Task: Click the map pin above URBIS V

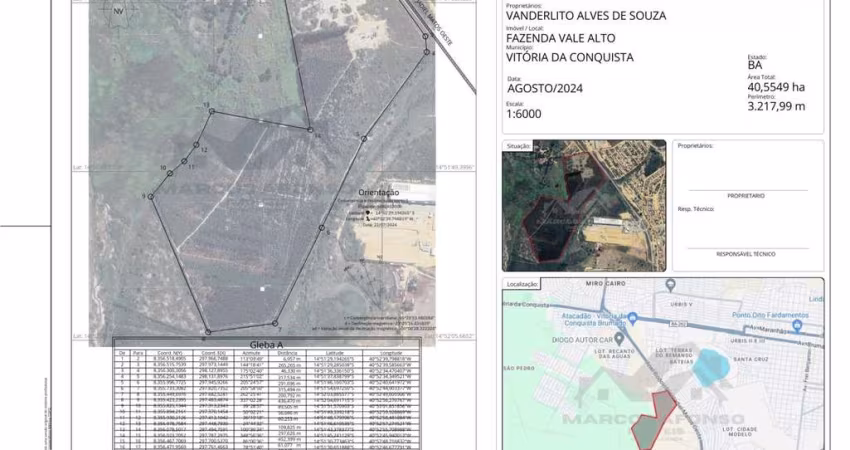Action: pos(671,285)
